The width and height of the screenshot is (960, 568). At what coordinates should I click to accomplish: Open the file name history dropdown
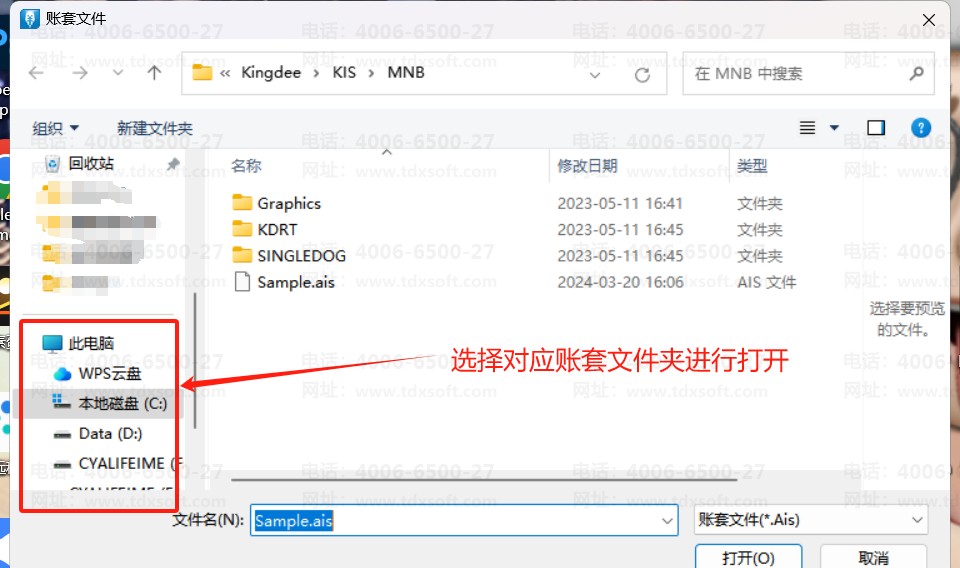tap(667, 520)
